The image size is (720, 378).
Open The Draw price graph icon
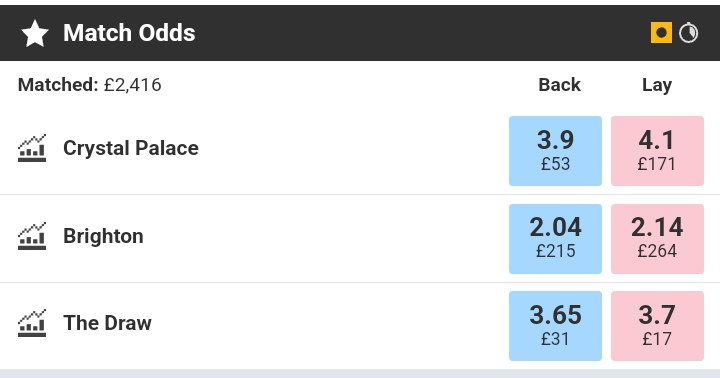[32, 323]
